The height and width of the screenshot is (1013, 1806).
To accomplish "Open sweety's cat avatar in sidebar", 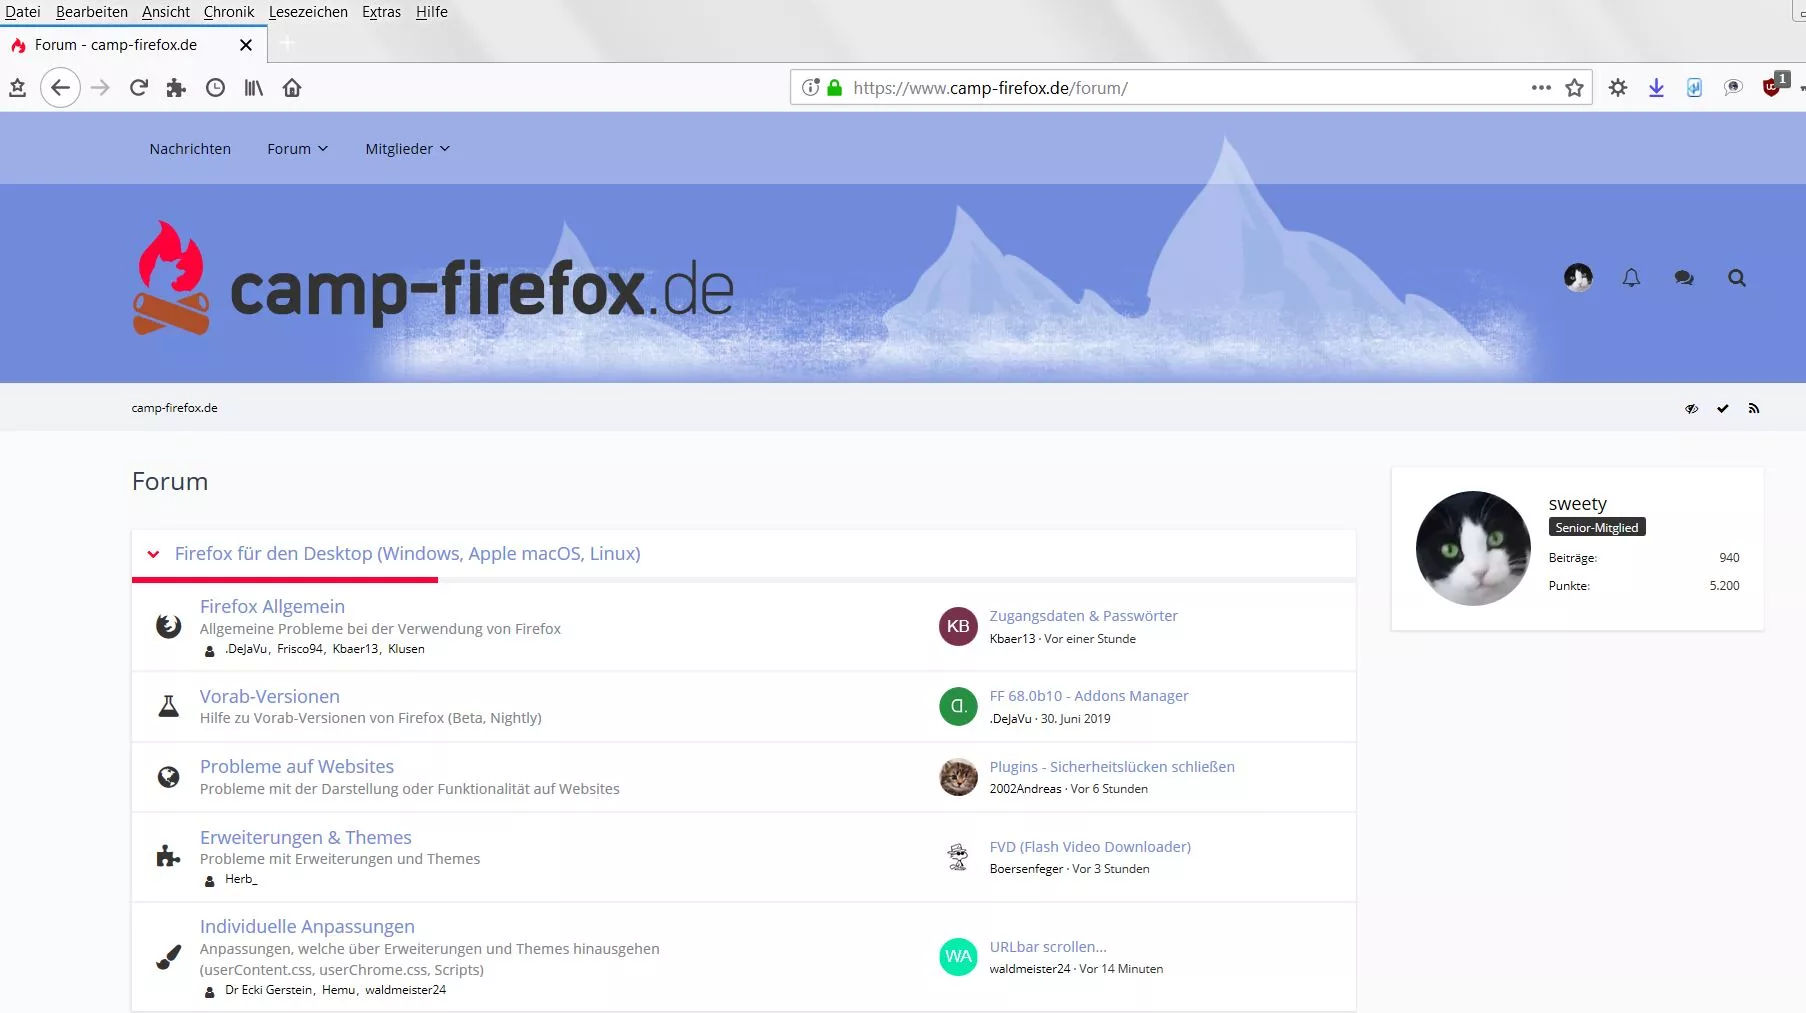I will pyautogui.click(x=1473, y=548).
